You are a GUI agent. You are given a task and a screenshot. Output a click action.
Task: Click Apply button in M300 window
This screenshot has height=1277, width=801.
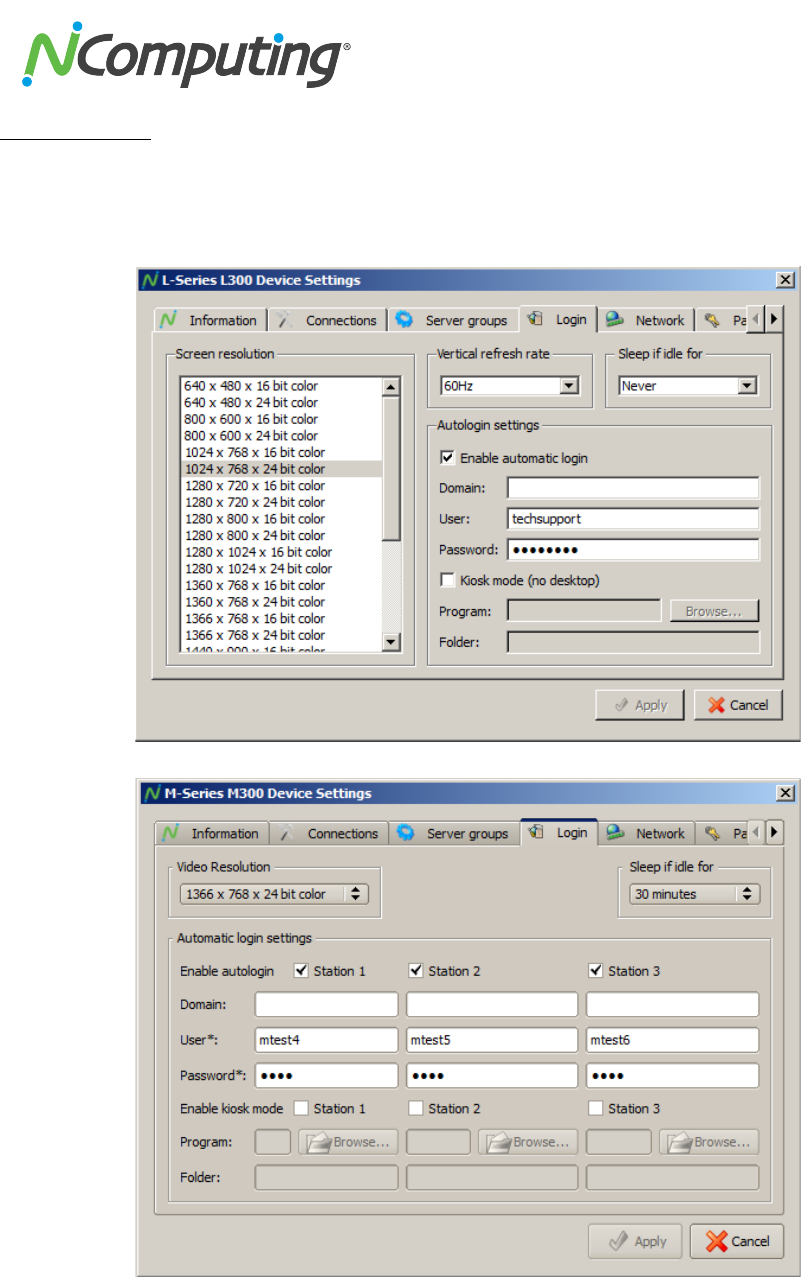pyautogui.click(x=635, y=1241)
